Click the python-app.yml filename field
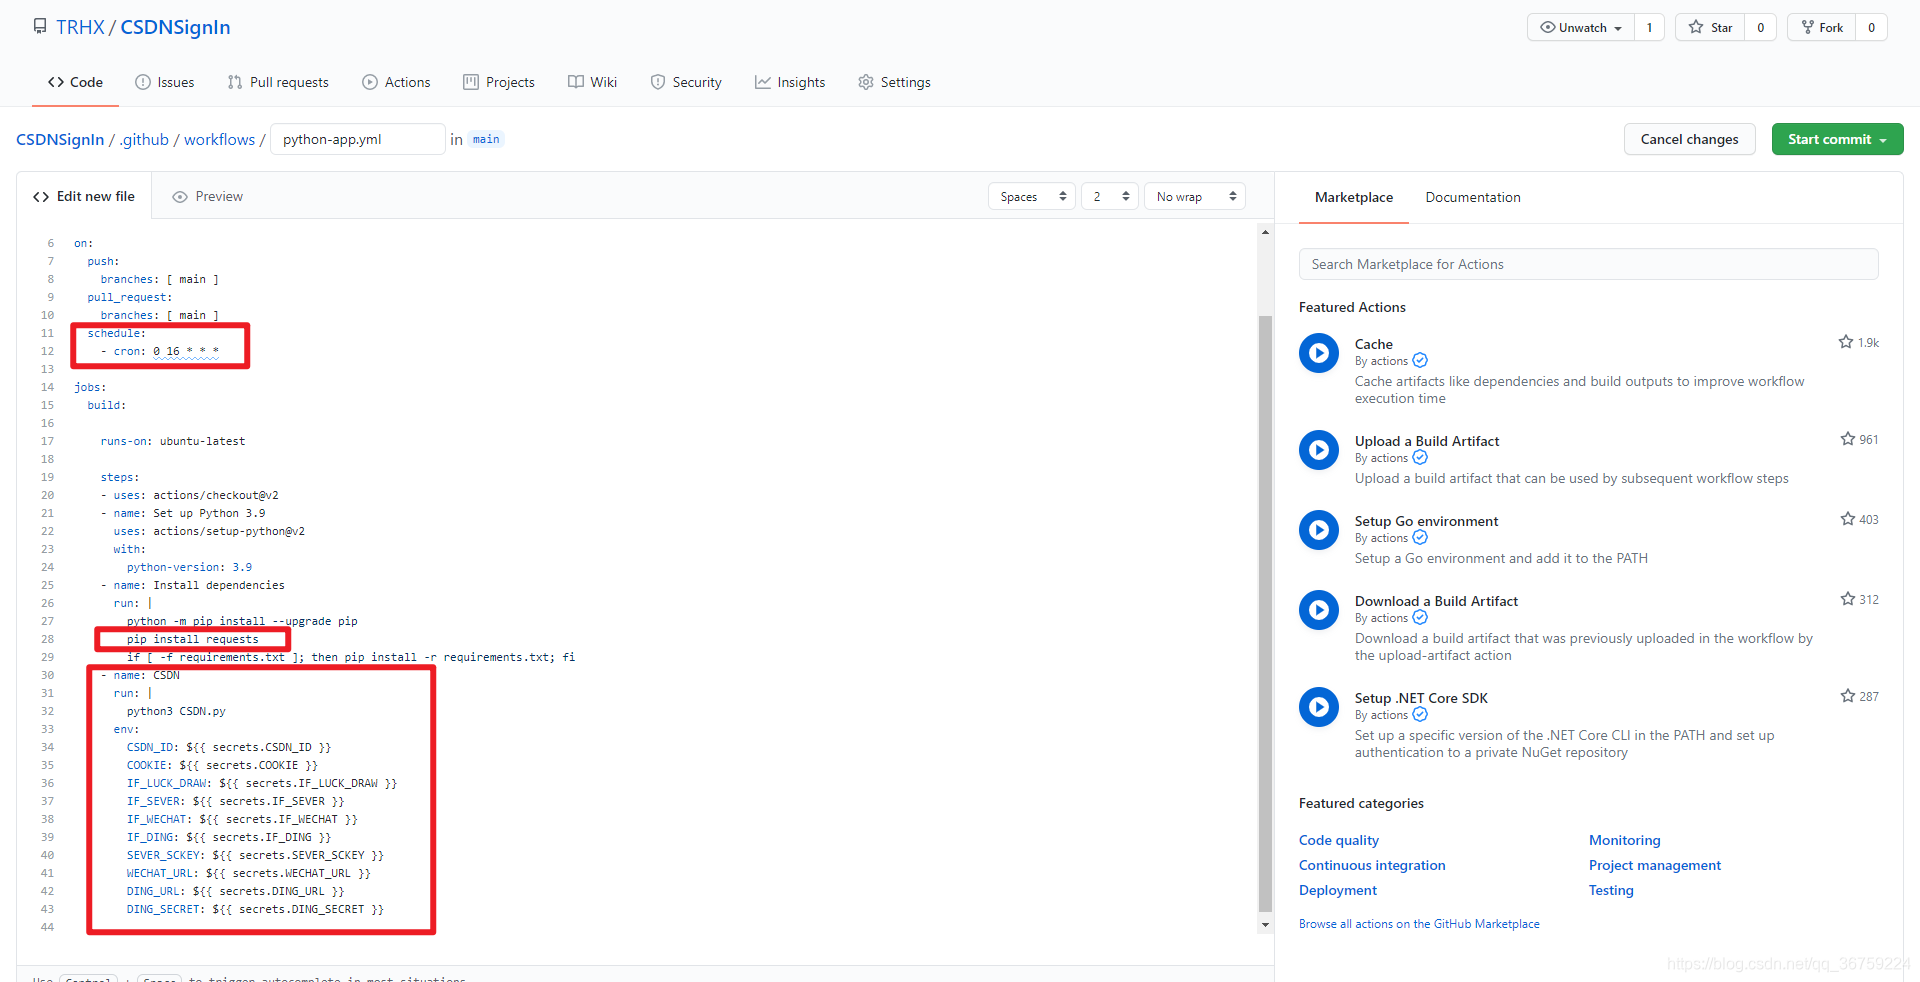The image size is (1920, 982). [x=358, y=139]
